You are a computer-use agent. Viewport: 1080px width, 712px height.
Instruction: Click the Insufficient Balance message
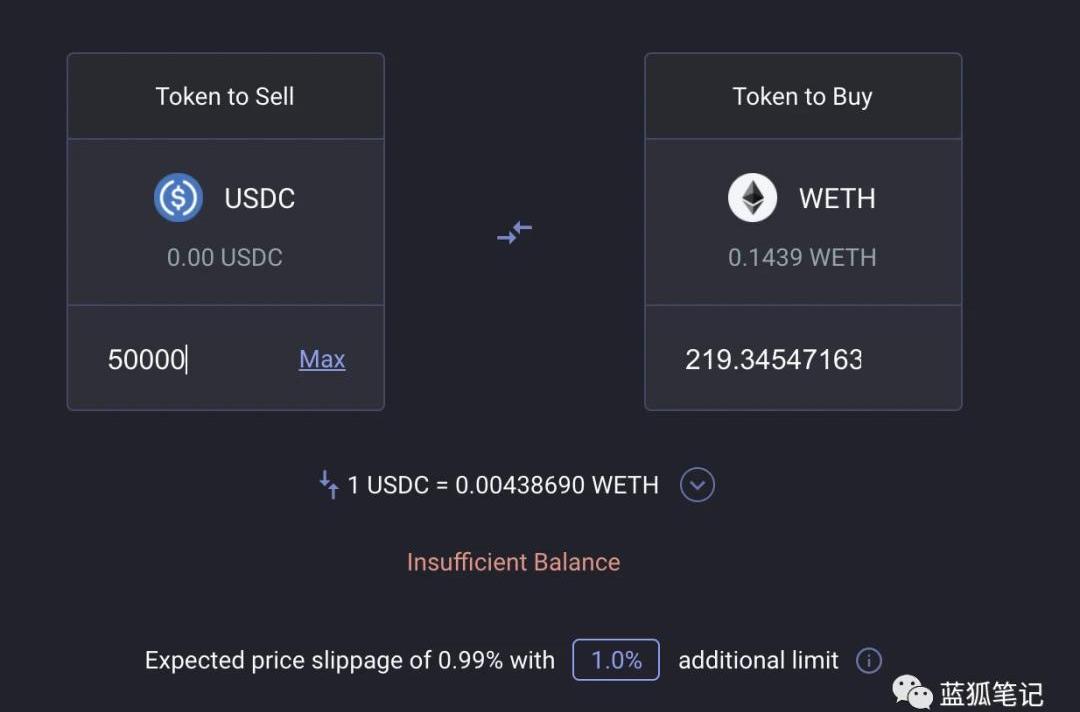(x=513, y=562)
